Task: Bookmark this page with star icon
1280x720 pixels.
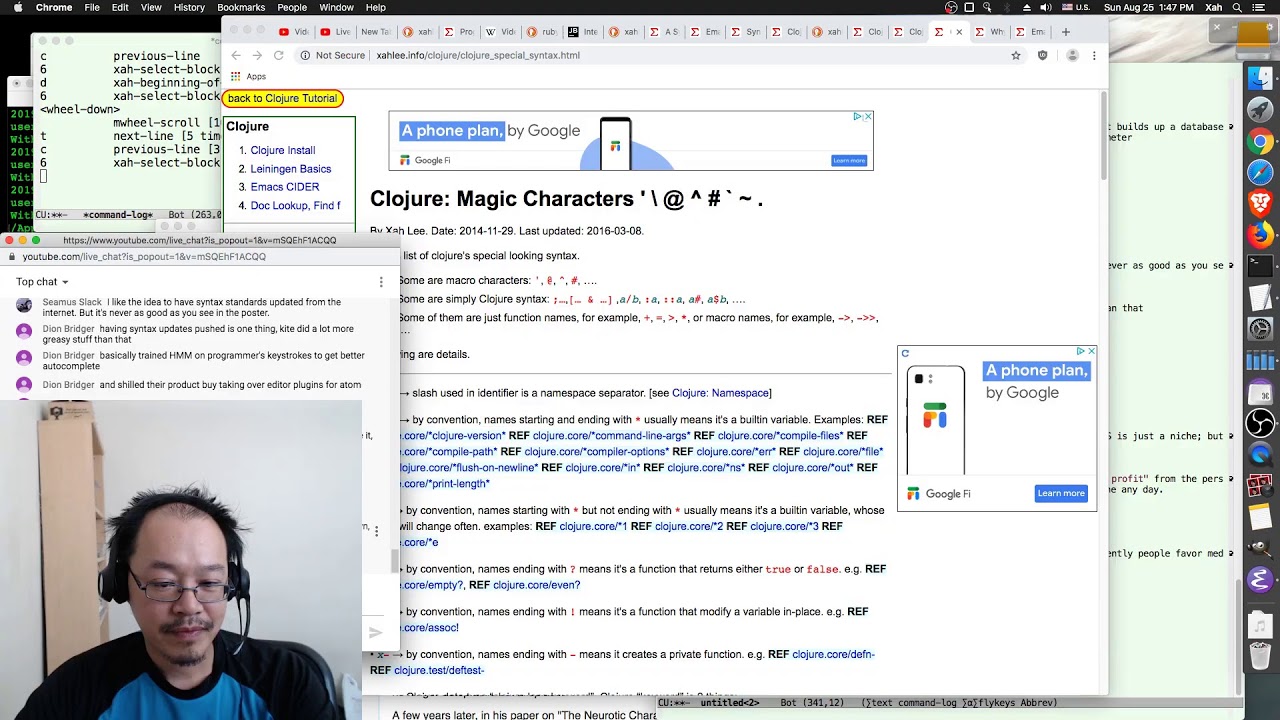Action: (1016, 55)
